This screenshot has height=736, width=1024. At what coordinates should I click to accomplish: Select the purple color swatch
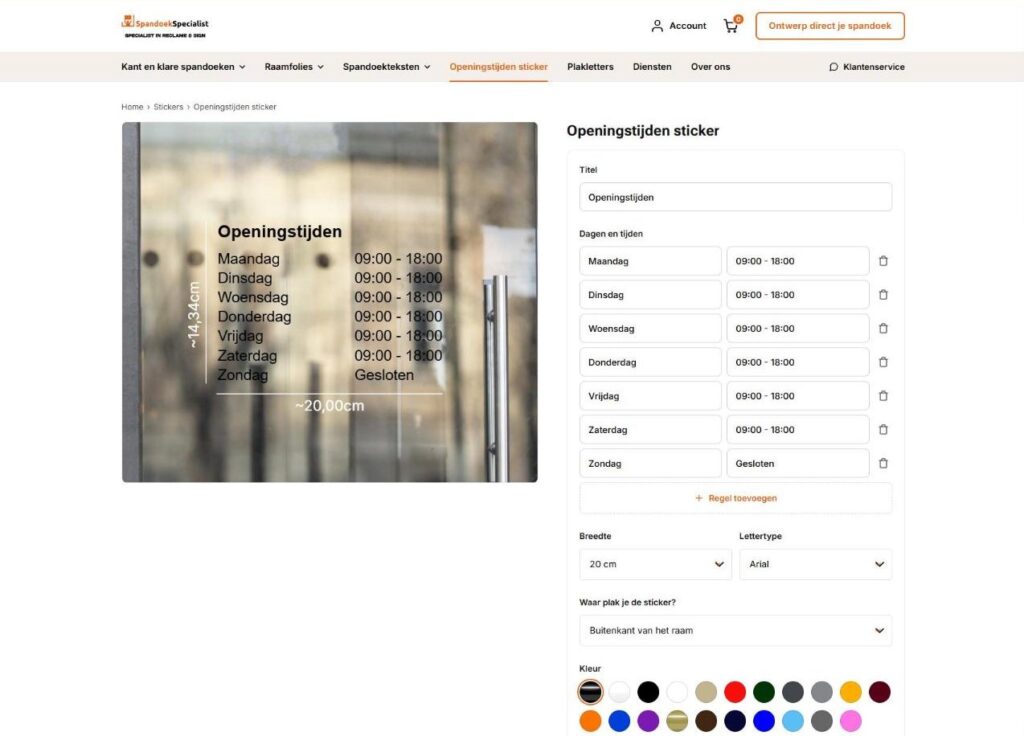point(648,720)
